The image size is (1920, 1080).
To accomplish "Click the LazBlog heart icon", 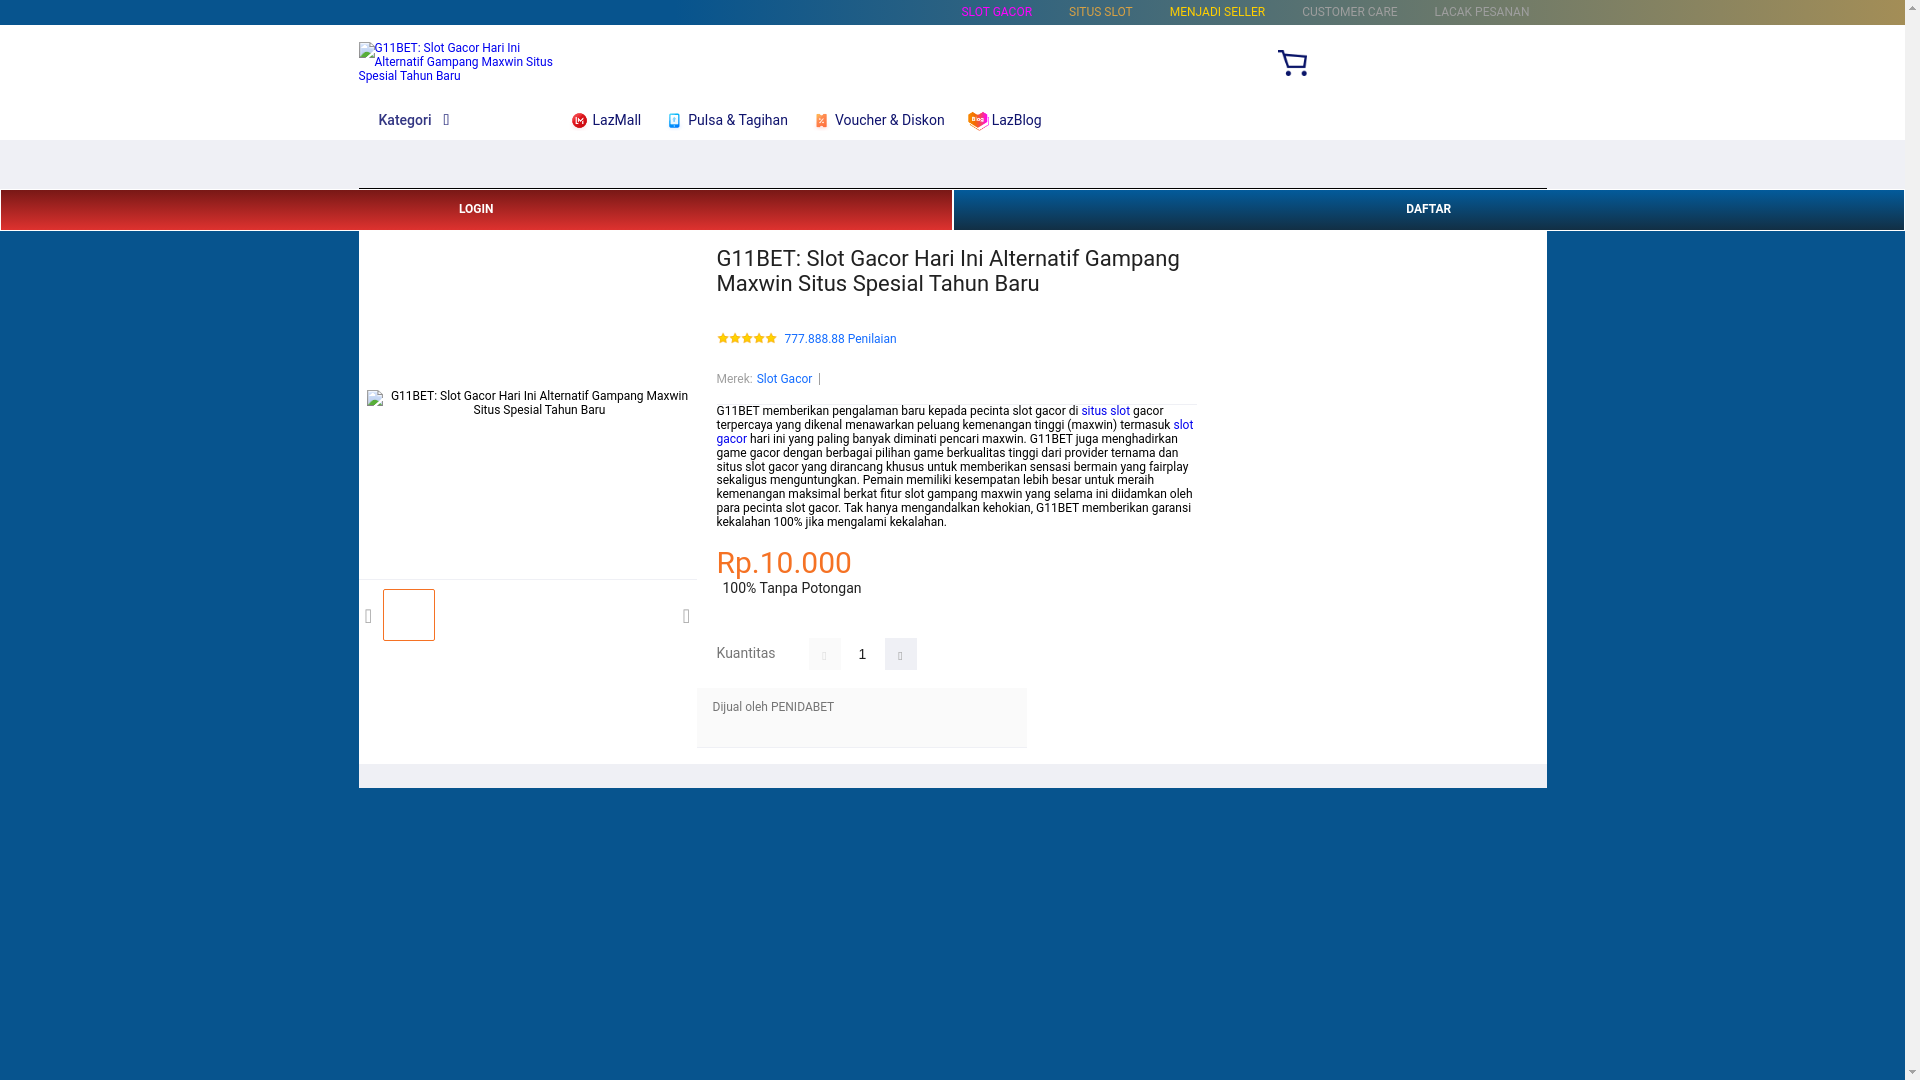I will [x=978, y=121].
